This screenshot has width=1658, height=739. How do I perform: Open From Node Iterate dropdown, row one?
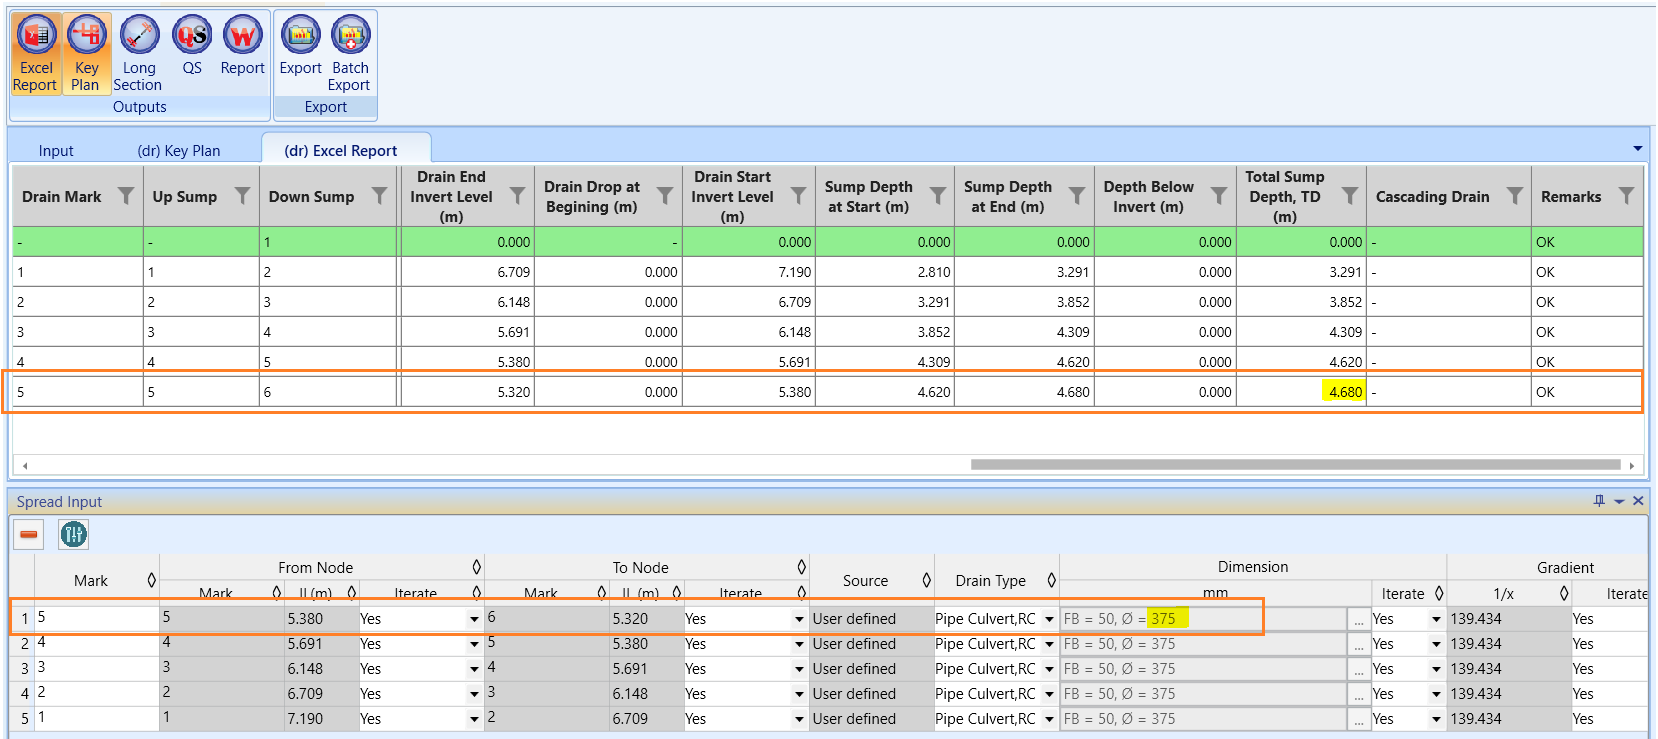coord(474,619)
